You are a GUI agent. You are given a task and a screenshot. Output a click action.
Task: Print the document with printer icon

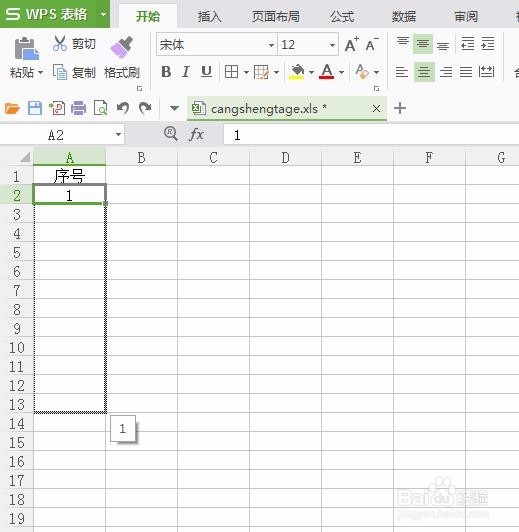click(79, 108)
